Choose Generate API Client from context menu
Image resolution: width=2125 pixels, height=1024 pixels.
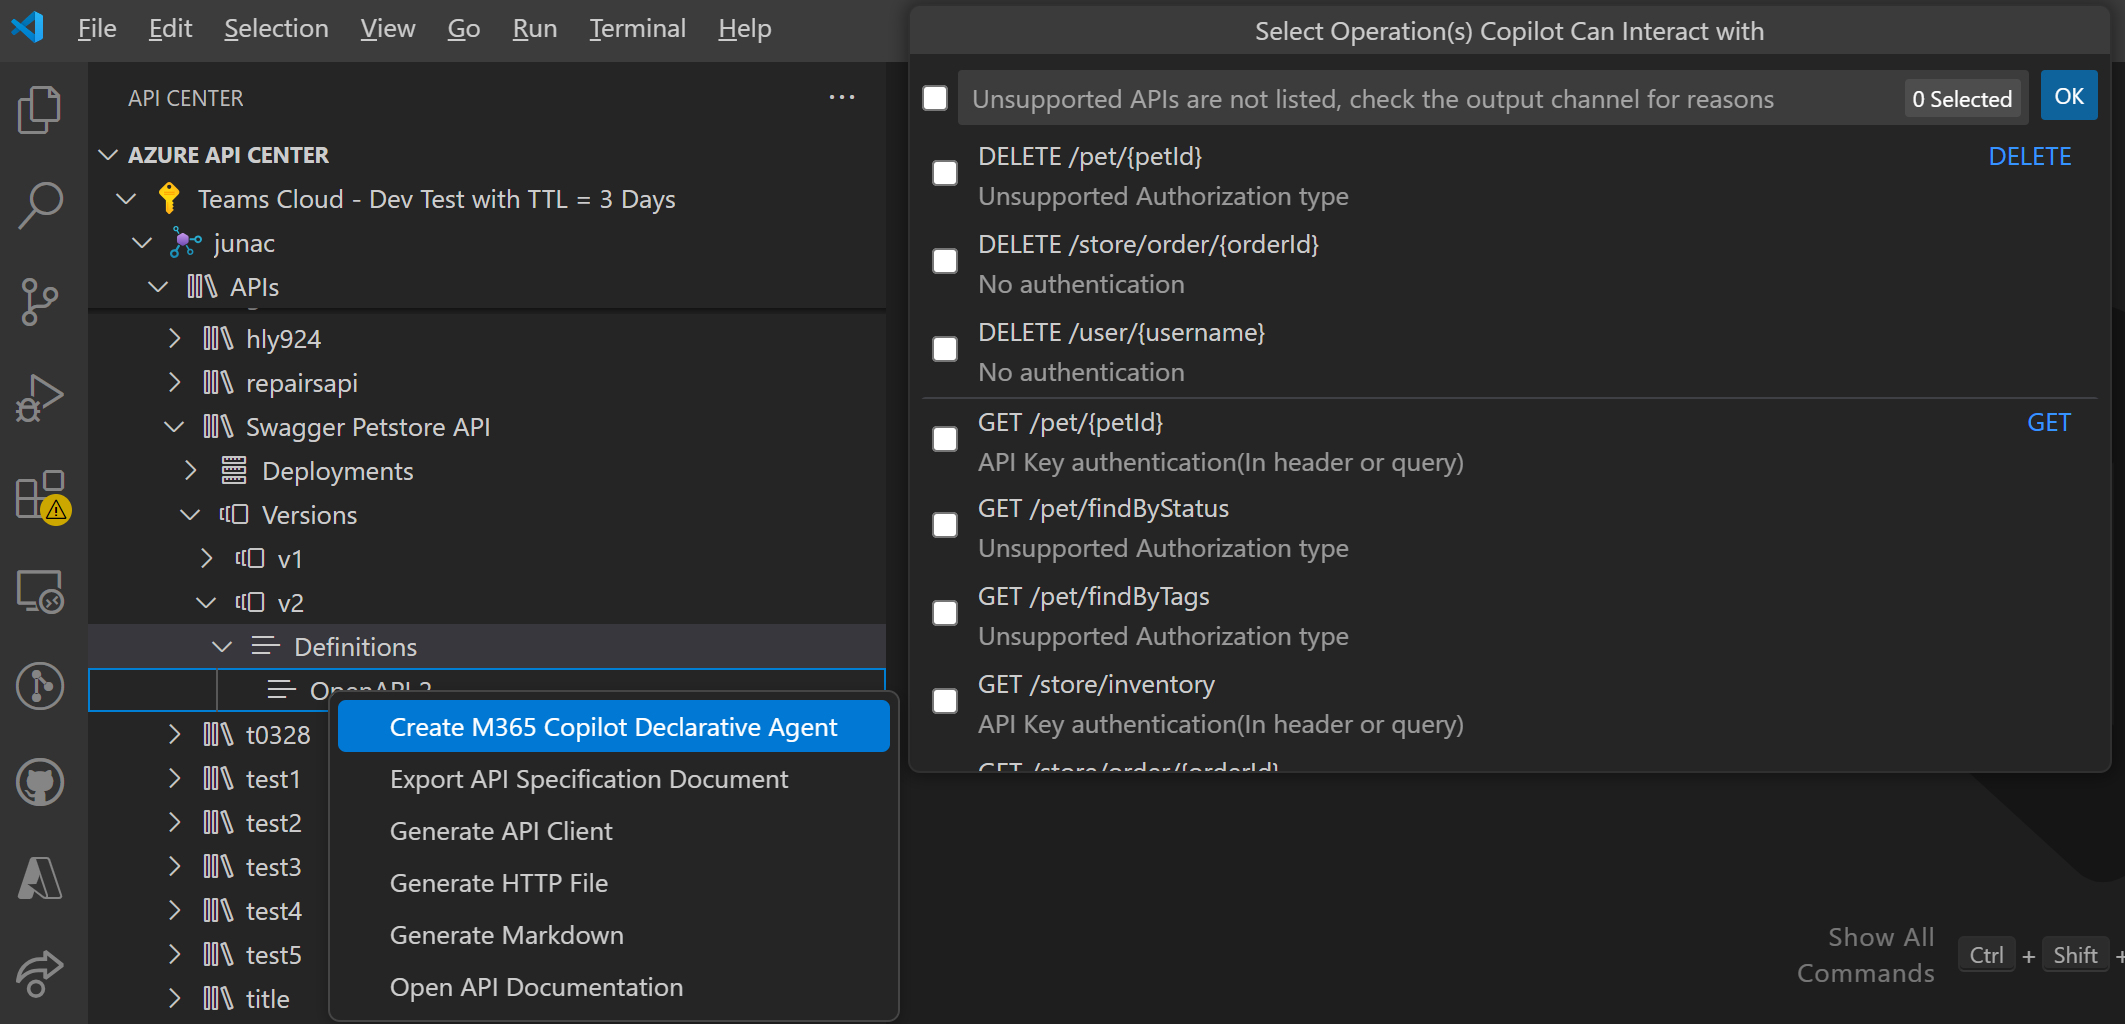pos(614,831)
